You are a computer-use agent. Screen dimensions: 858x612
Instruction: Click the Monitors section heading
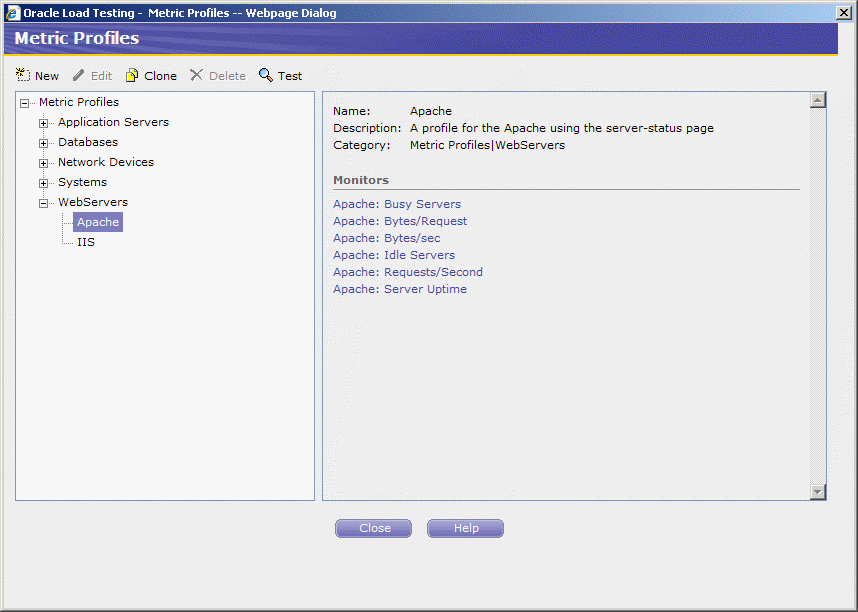point(361,180)
